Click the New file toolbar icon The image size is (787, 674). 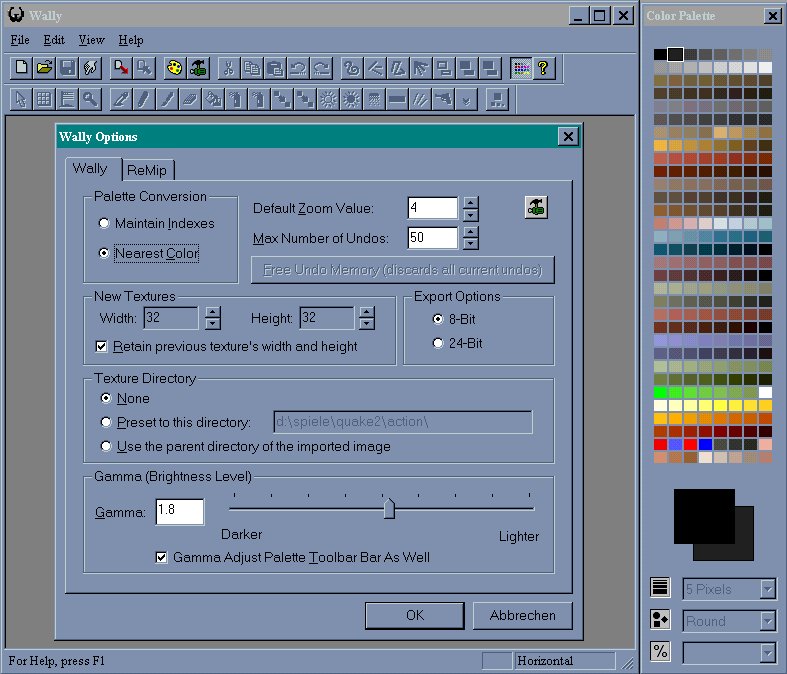pyautogui.click(x=21, y=68)
